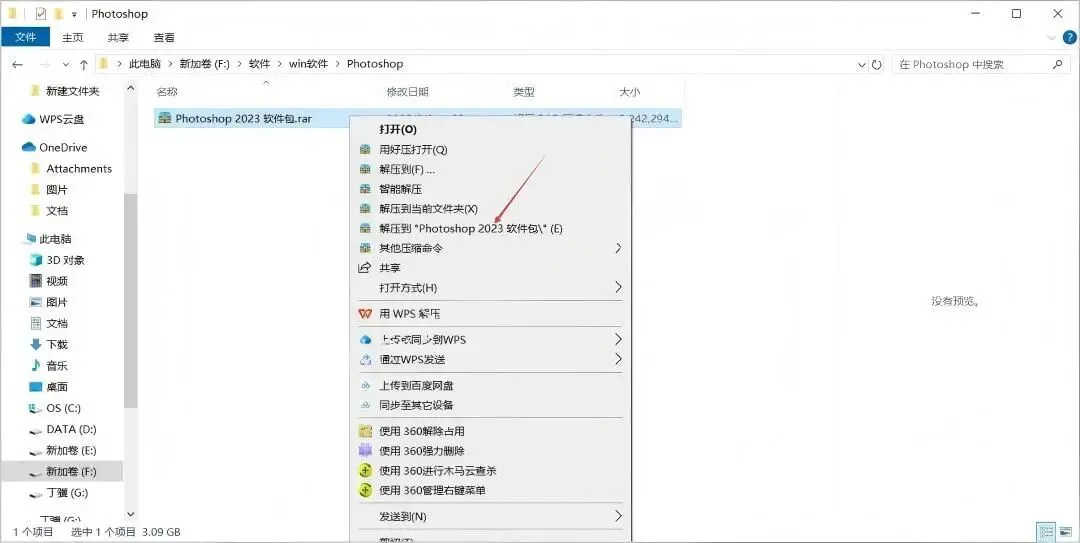This screenshot has height=543, width=1080.
Task: Switch to details view icon in status bar
Action: [1047, 532]
